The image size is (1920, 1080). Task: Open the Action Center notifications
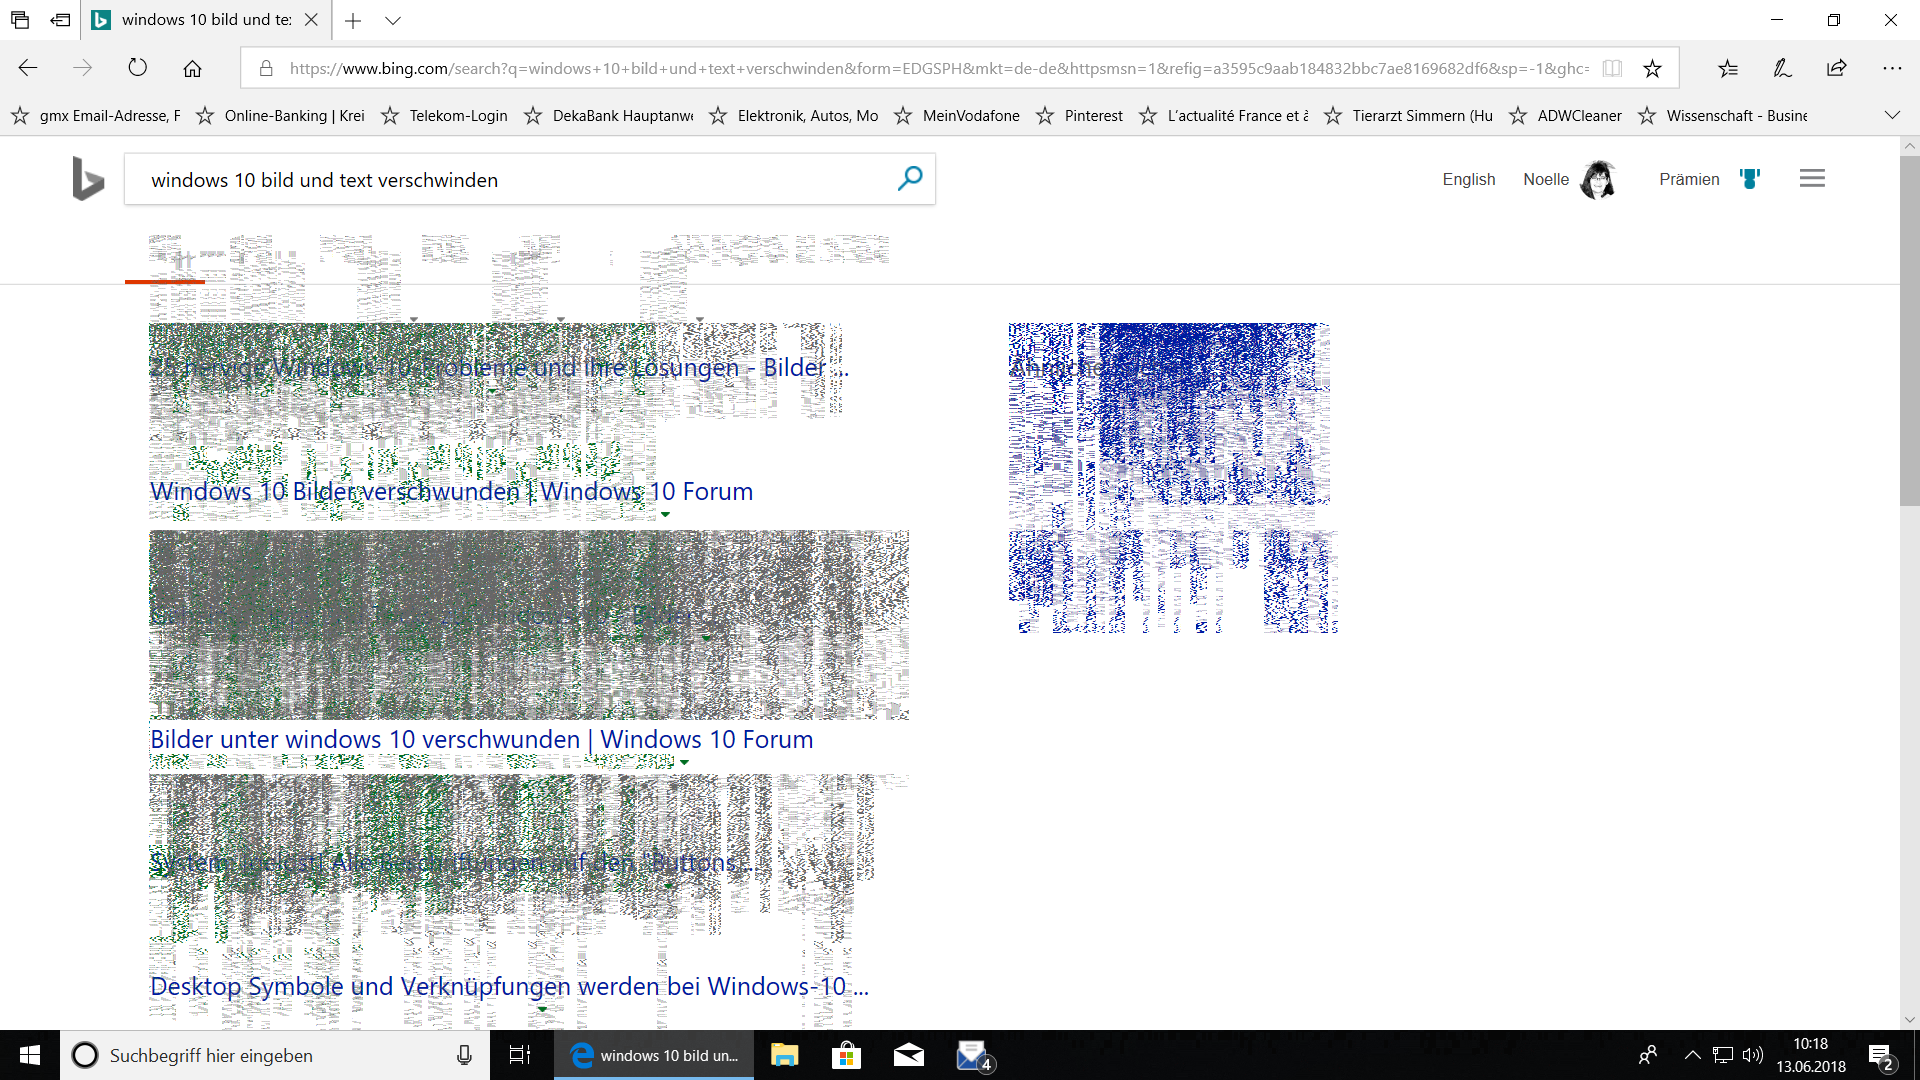pos(1880,1056)
